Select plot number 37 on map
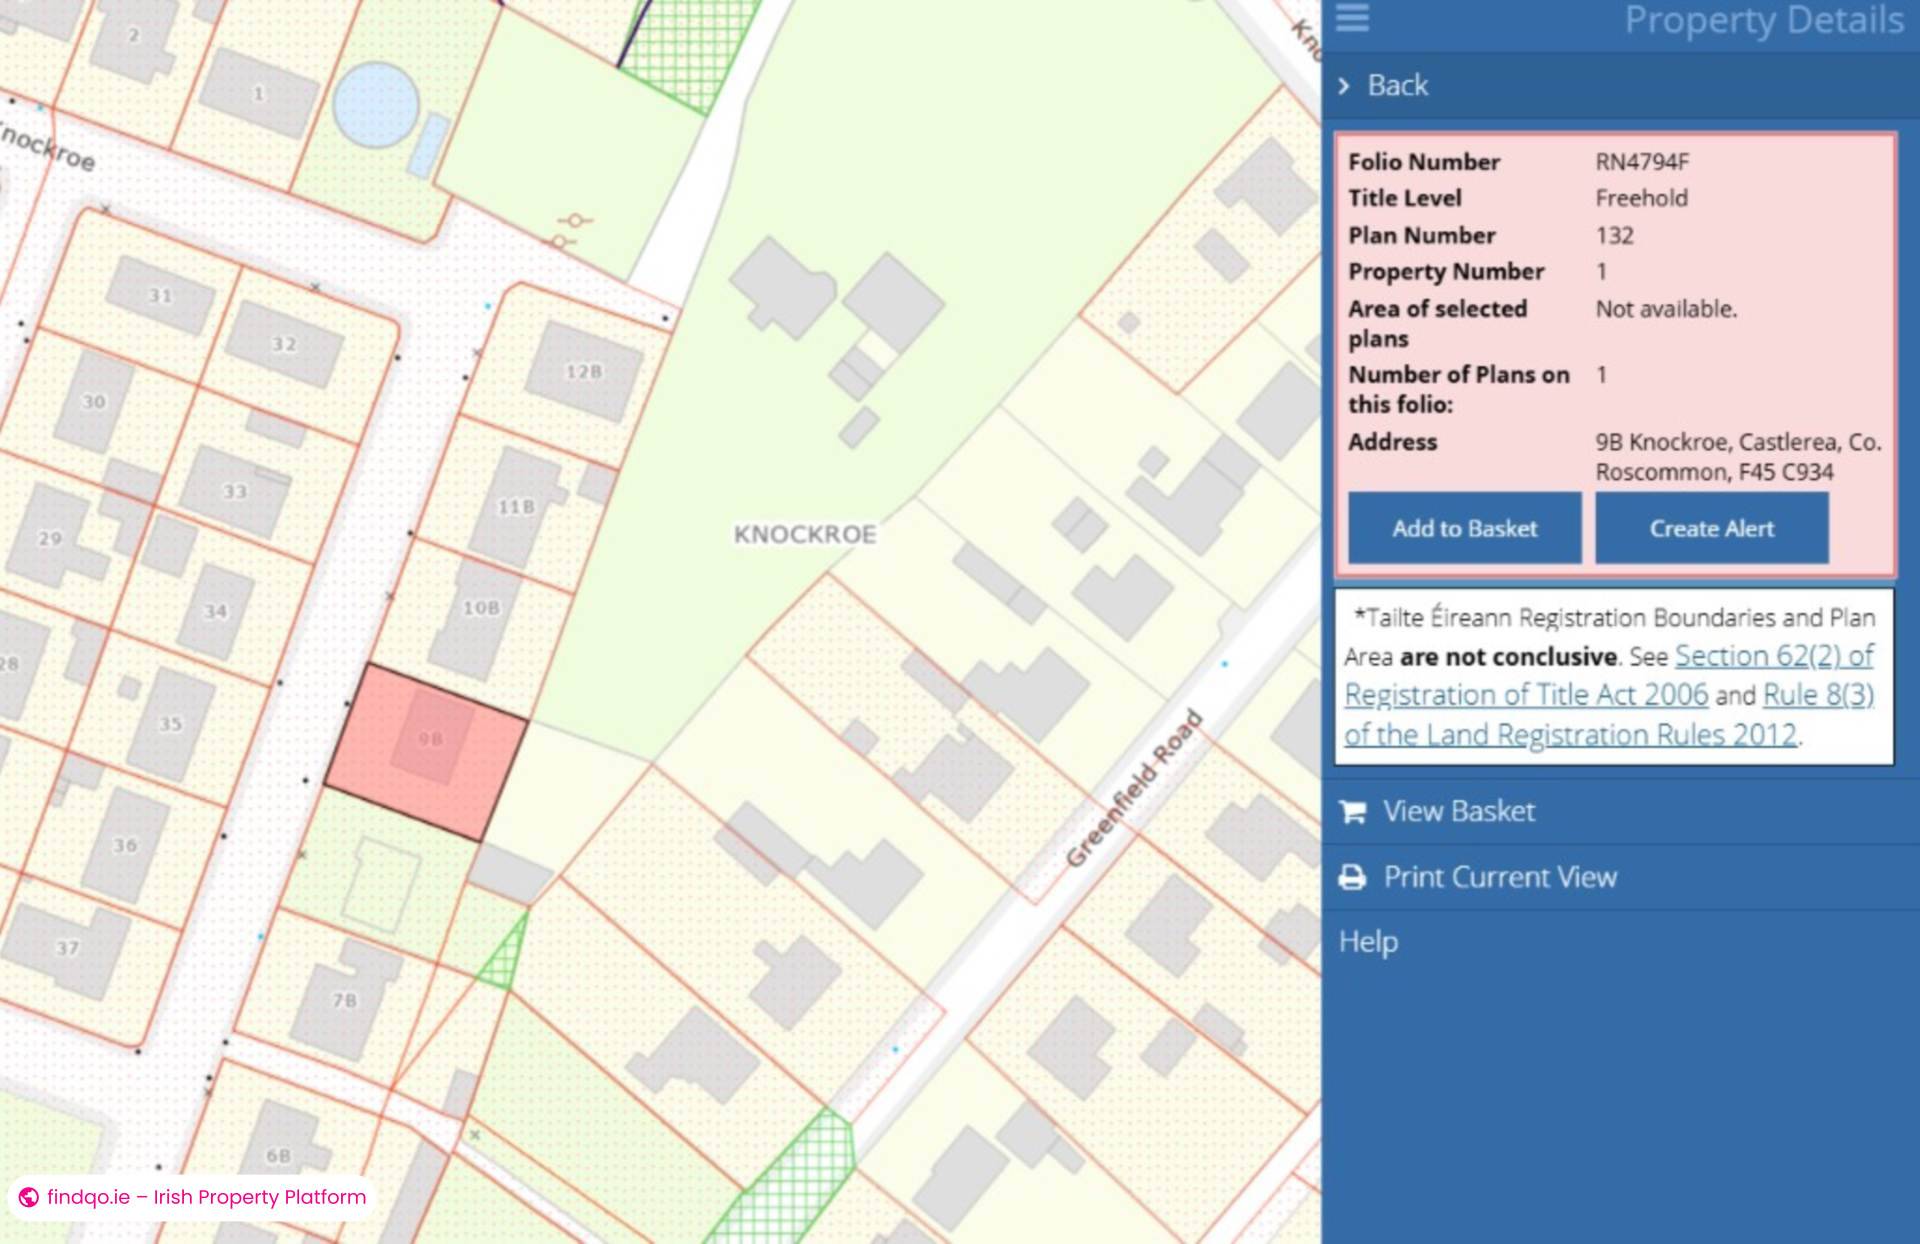 pos(67,948)
